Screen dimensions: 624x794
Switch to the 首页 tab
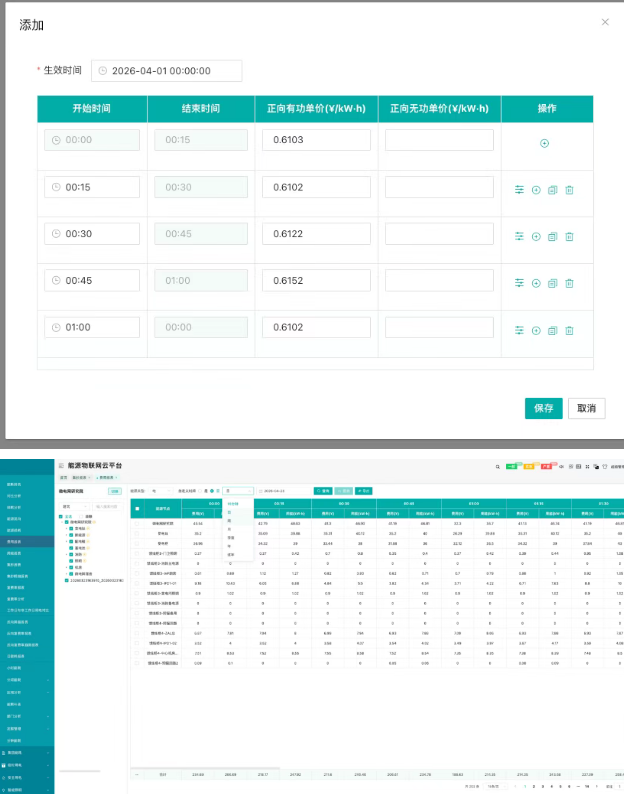point(63,478)
